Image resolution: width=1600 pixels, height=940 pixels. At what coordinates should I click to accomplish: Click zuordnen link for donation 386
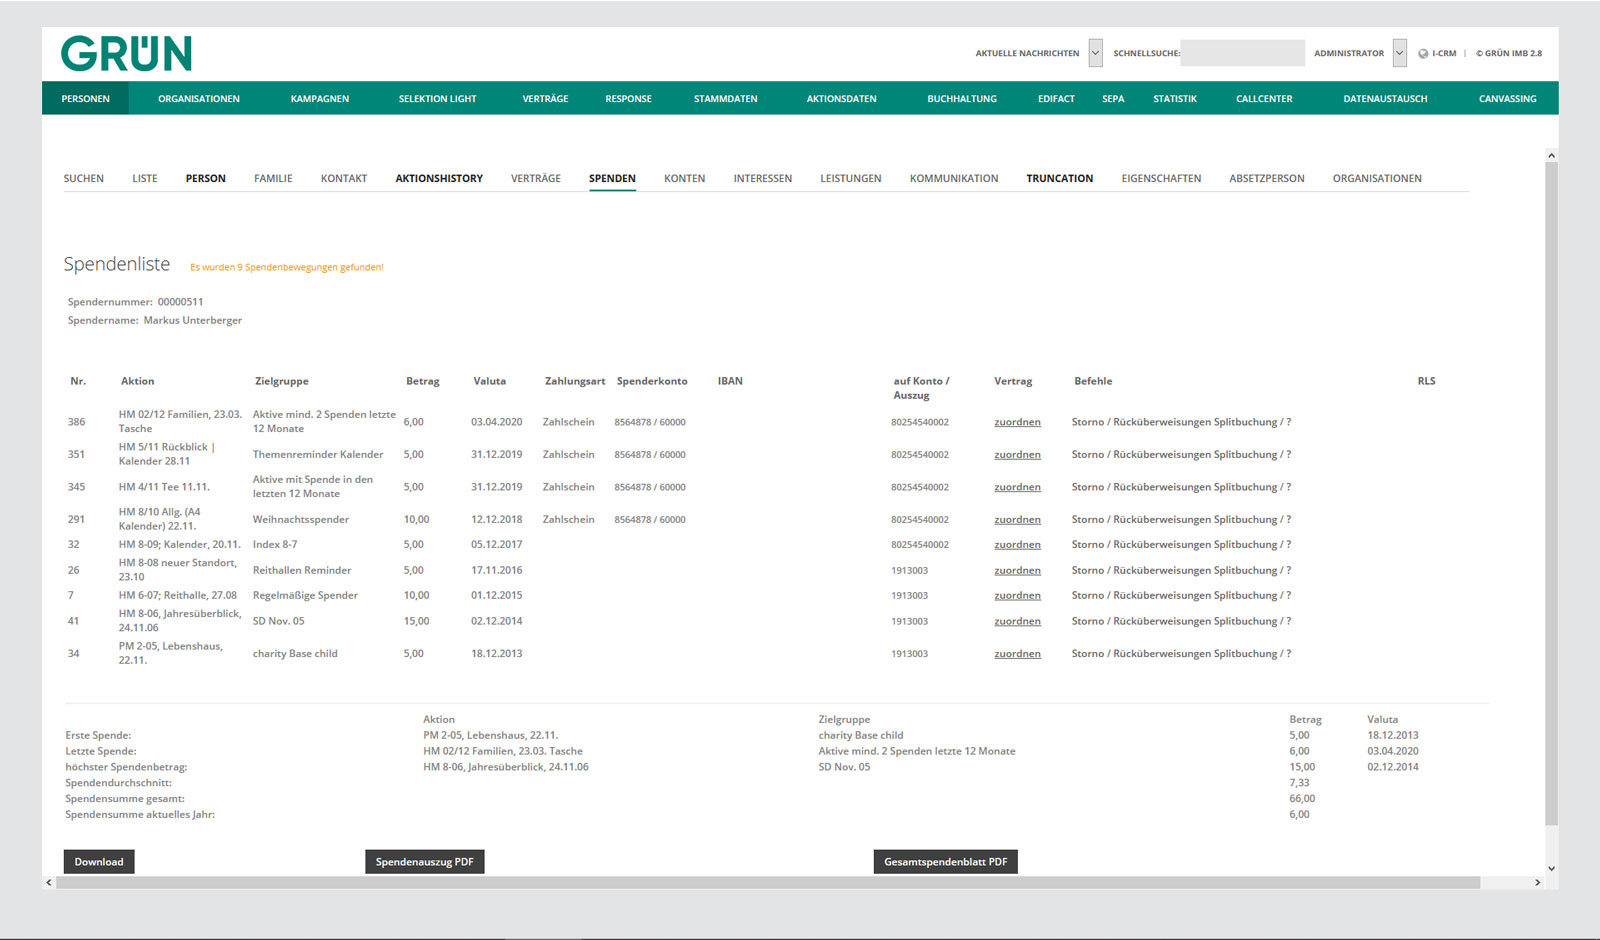coord(1017,422)
